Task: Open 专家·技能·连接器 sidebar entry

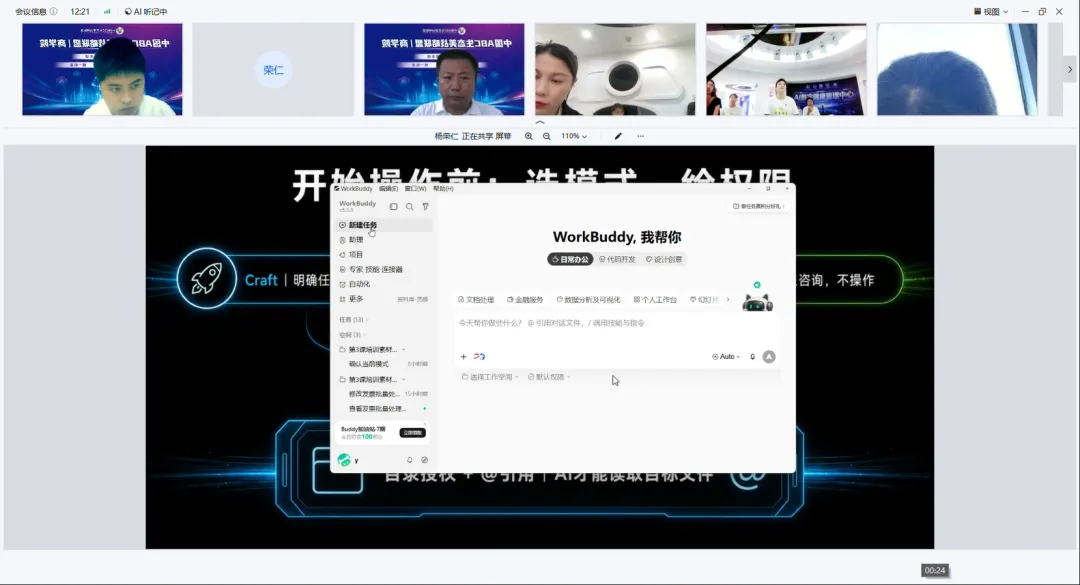Action: pyautogui.click(x=384, y=269)
